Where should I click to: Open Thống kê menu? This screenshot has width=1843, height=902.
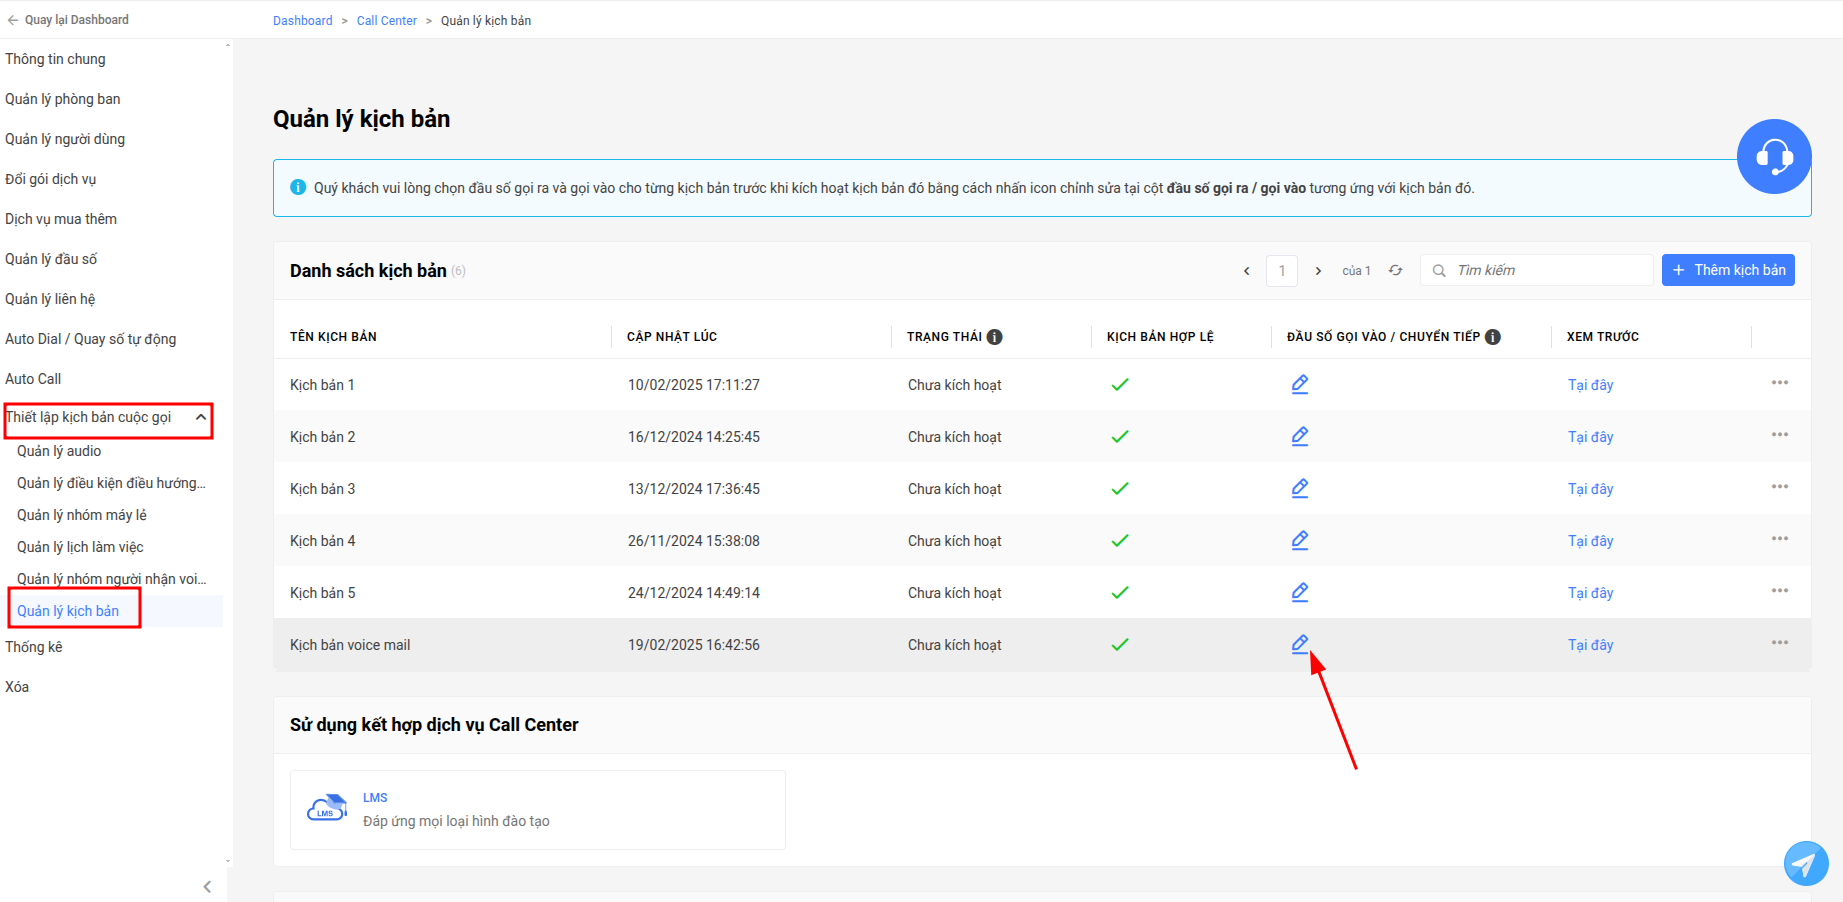(34, 647)
